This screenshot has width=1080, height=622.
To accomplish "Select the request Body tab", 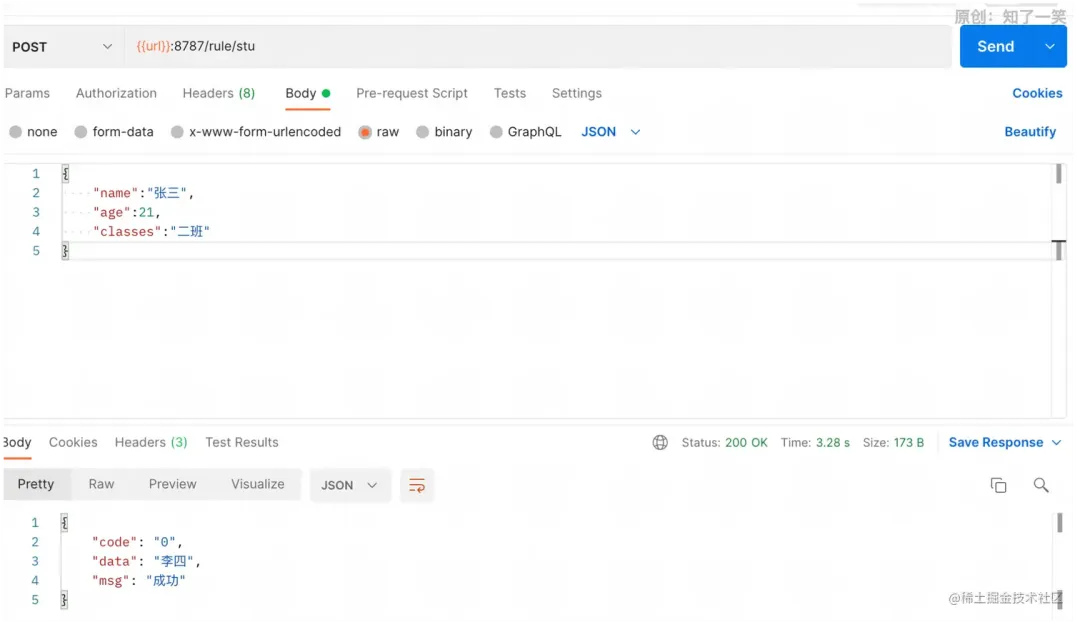I will point(308,93).
